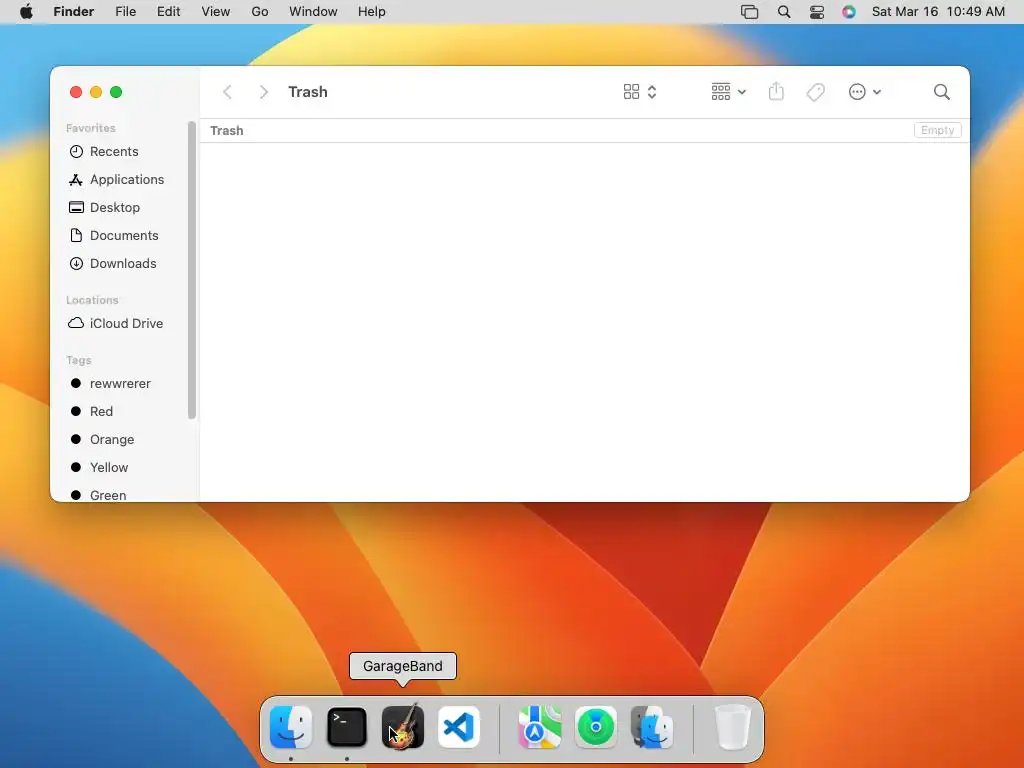
Task: Open the Help menu
Action: pyautogui.click(x=372, y=12)
